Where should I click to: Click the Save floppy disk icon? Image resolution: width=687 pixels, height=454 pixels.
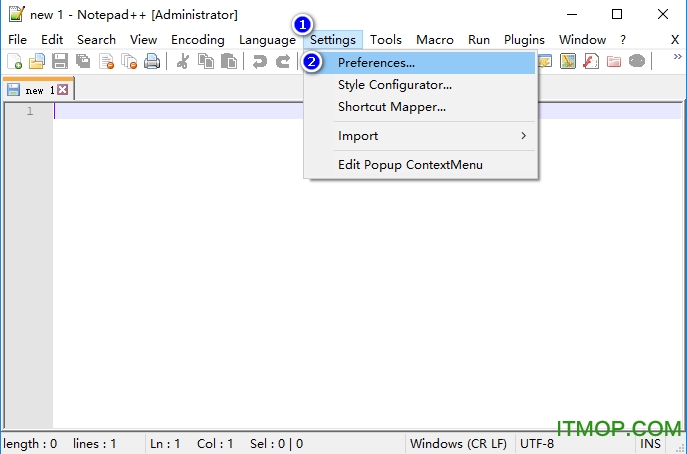click(60, 61)
